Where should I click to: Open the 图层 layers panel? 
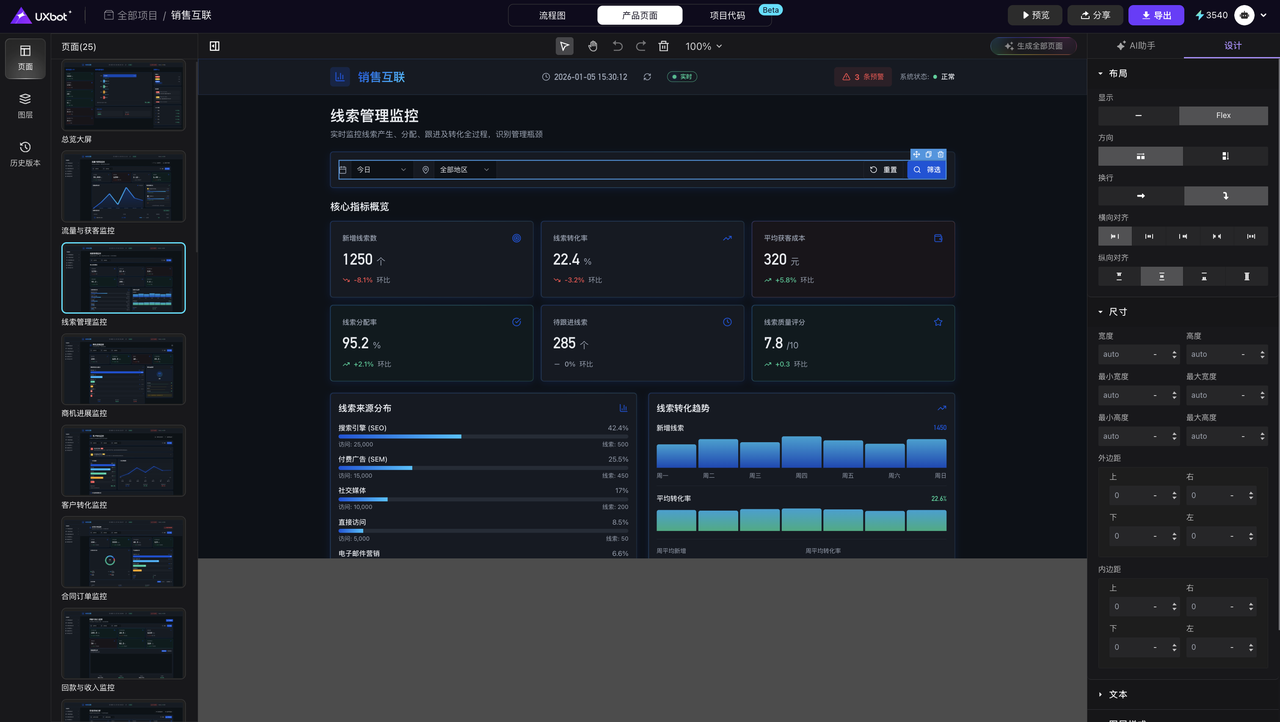pyautogui.click(x=25, y=106)
